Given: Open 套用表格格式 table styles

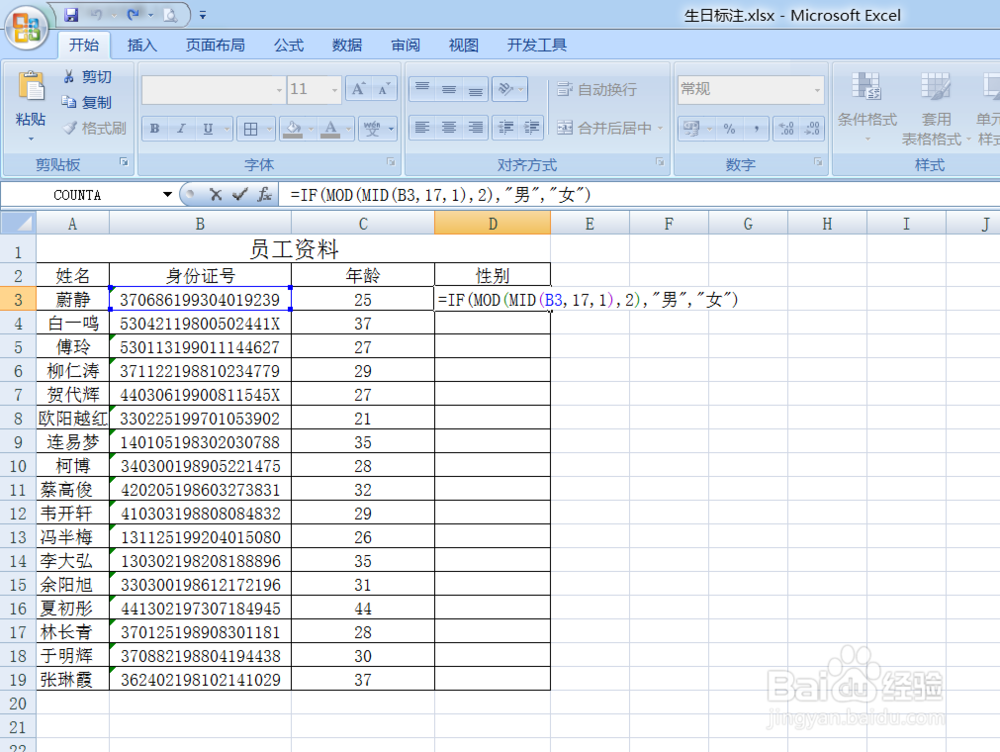Looking at the screenshot, I should pos(935,108).
